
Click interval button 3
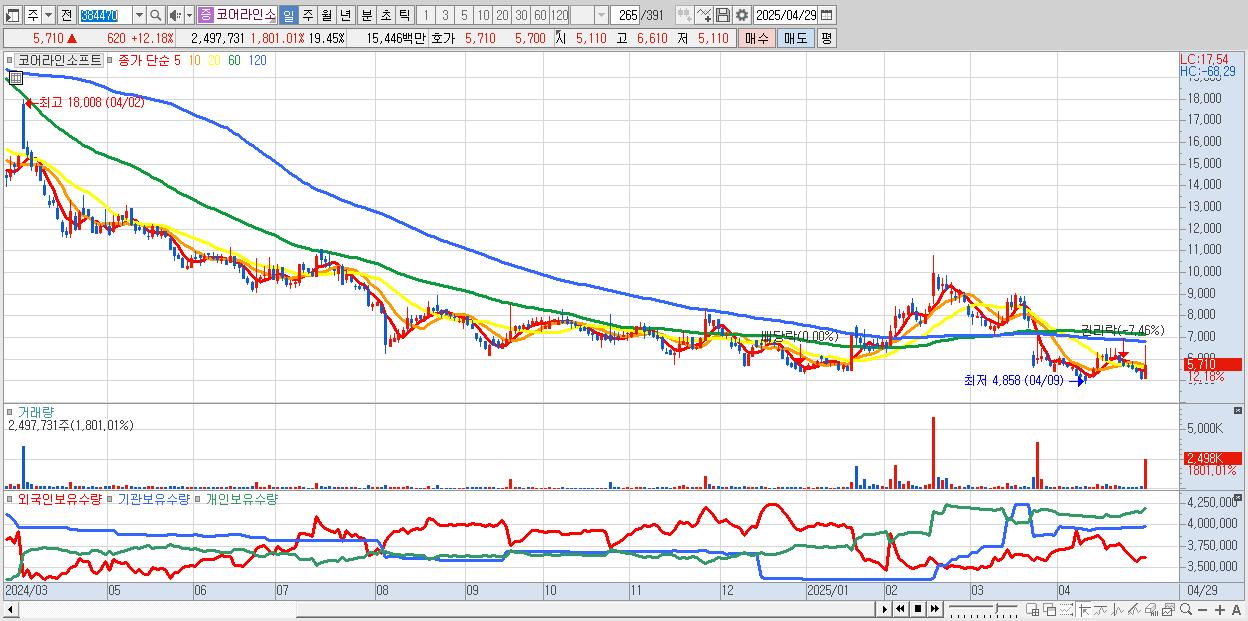pyautogui.click(x=444, y=16)
